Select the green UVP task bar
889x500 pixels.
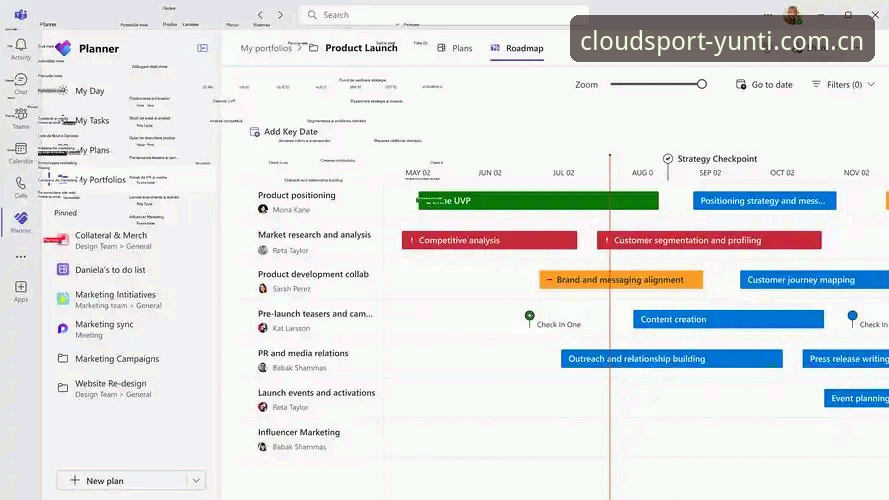point(538,201)
